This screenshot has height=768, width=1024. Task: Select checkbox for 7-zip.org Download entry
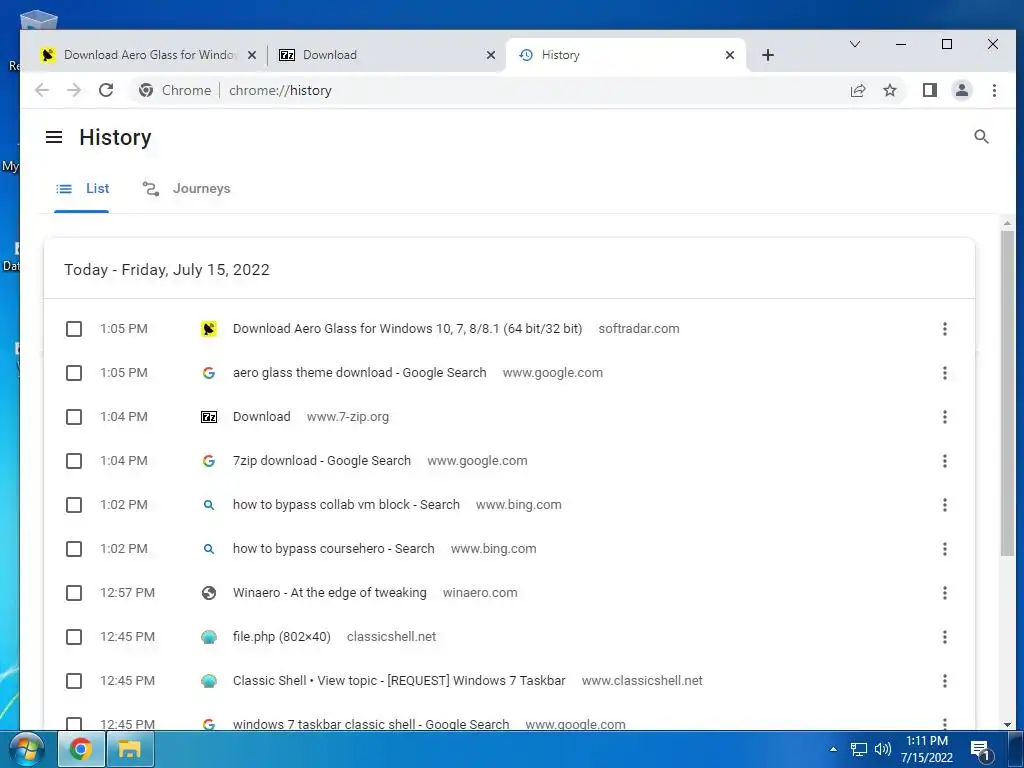pos(74,417)
